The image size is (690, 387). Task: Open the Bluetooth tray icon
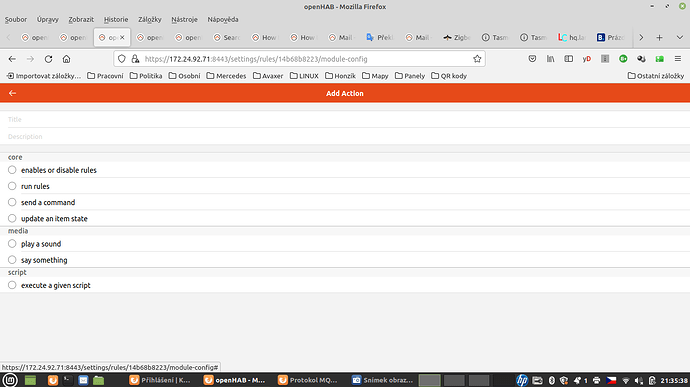click(552, 380)
